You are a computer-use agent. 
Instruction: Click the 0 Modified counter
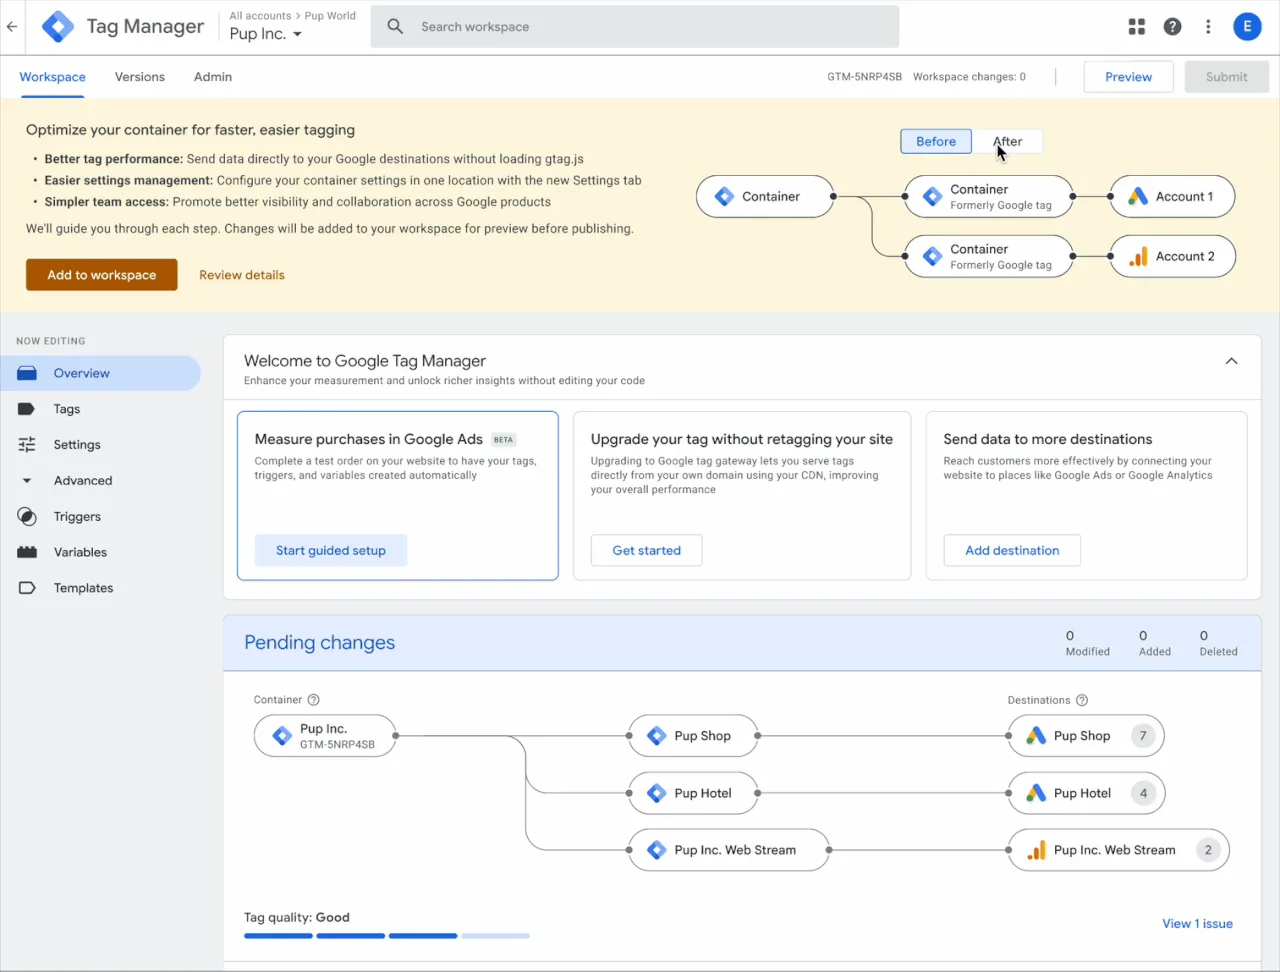[1087, 643]
